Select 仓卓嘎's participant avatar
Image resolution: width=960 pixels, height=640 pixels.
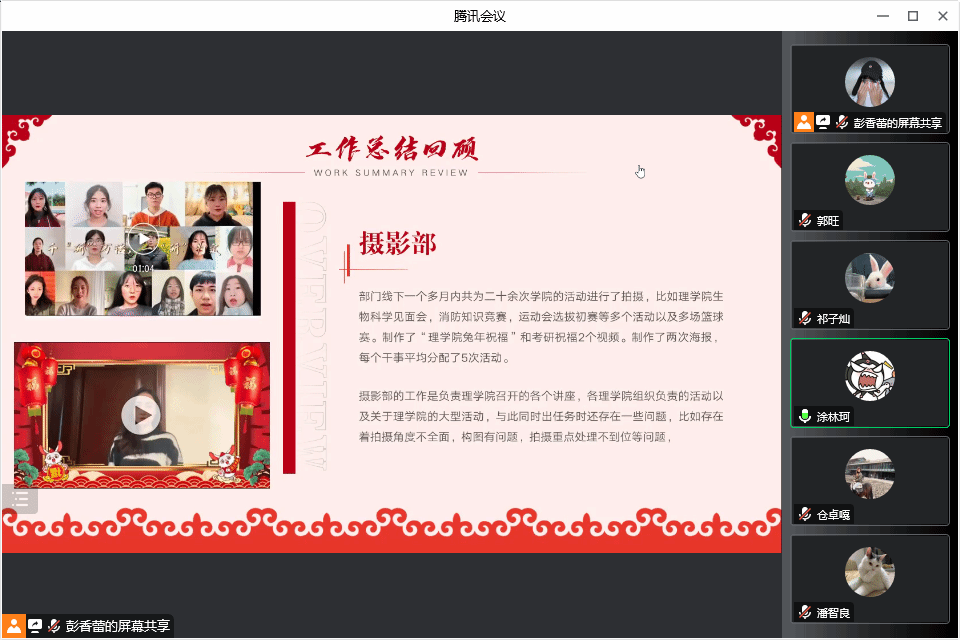tap(869, 474)
